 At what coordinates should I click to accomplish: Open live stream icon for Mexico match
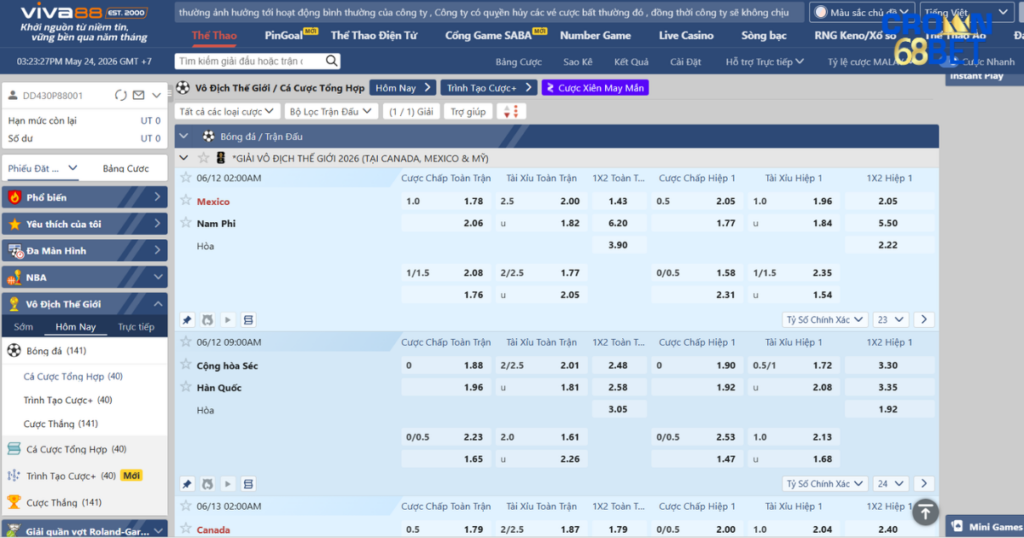tap(228, 320)
